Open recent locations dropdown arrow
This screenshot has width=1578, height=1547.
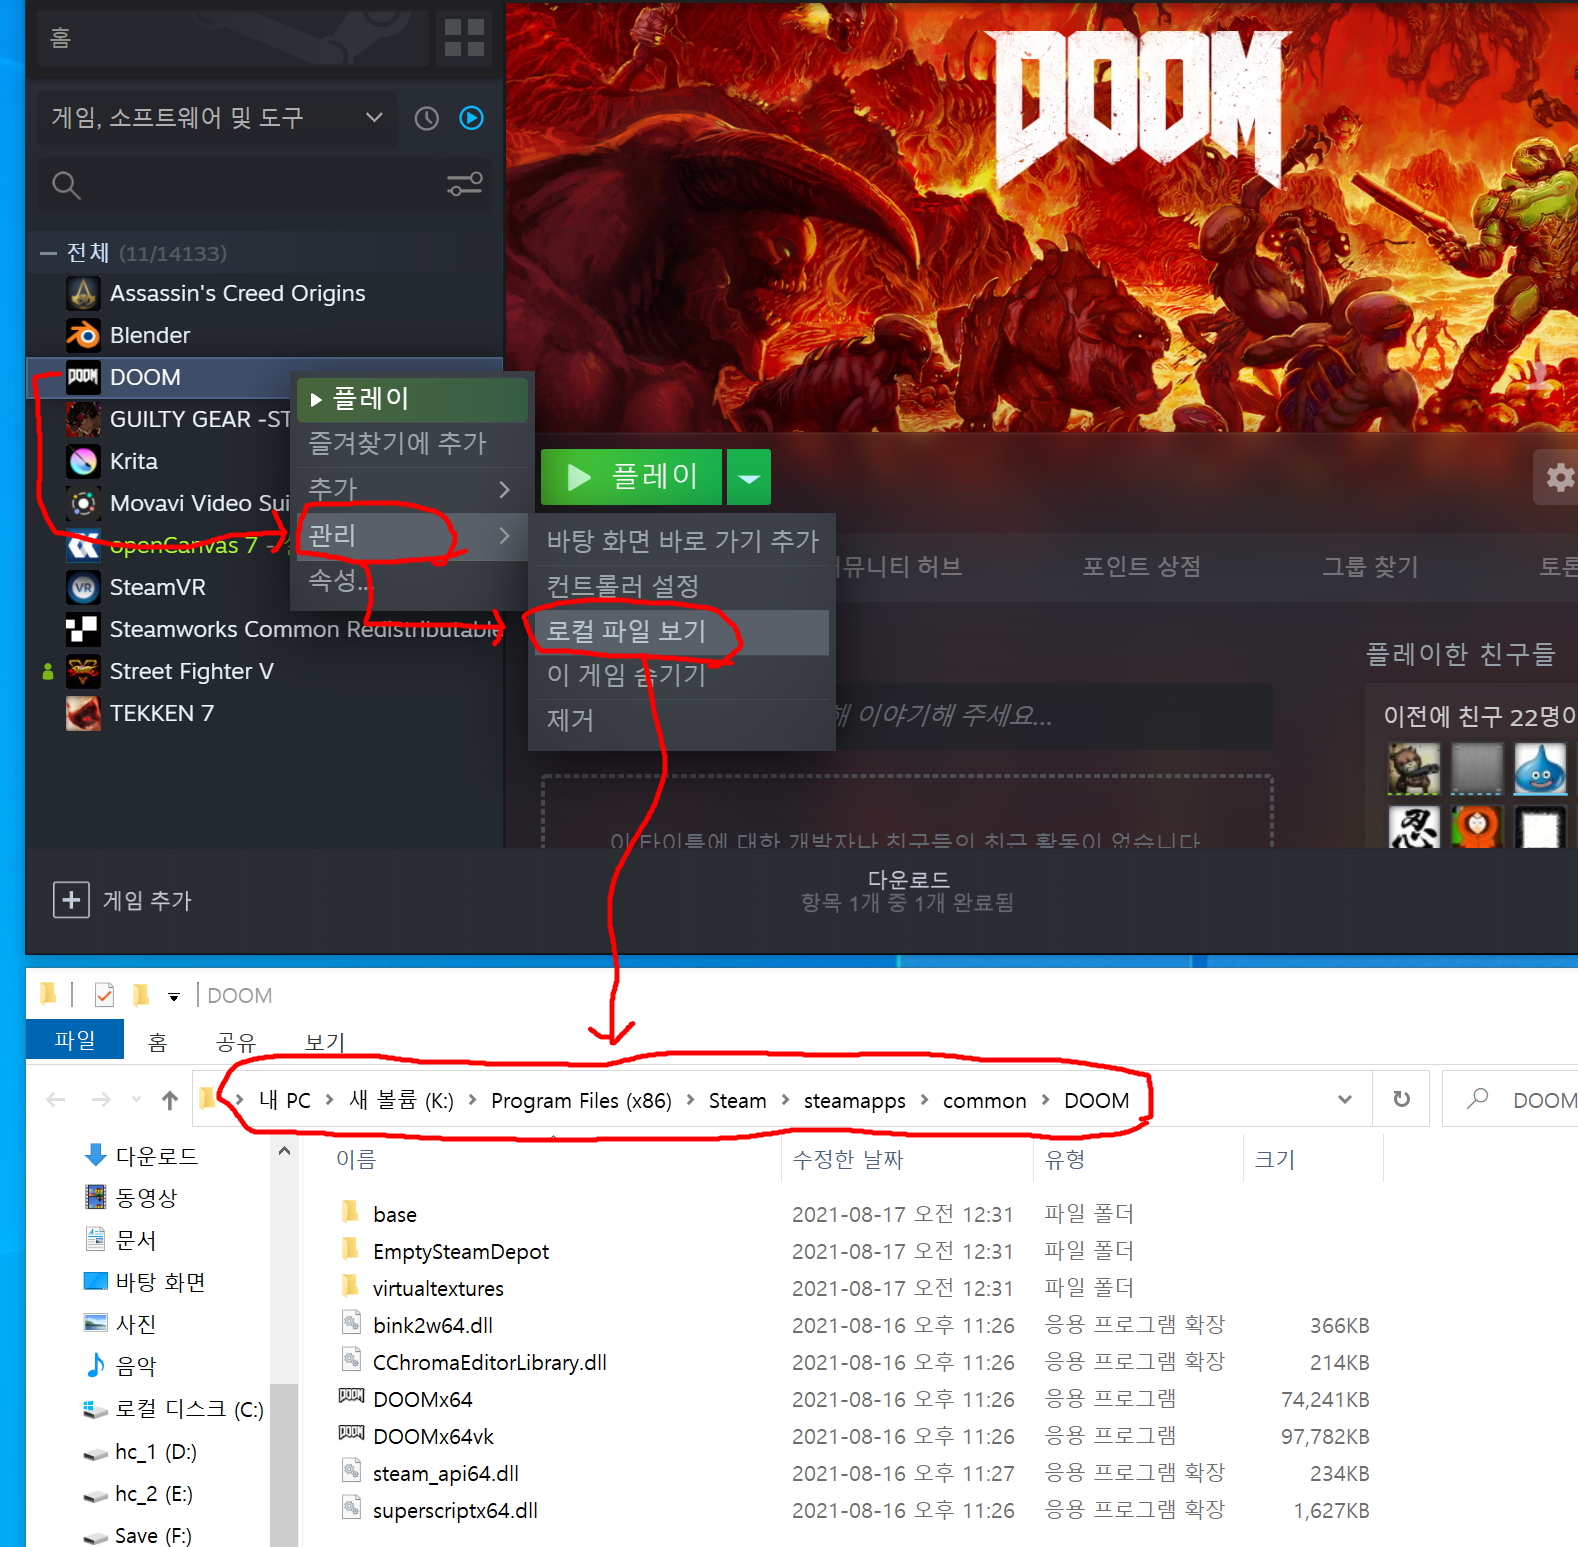pyautogui.click(x=136, y=1100)
